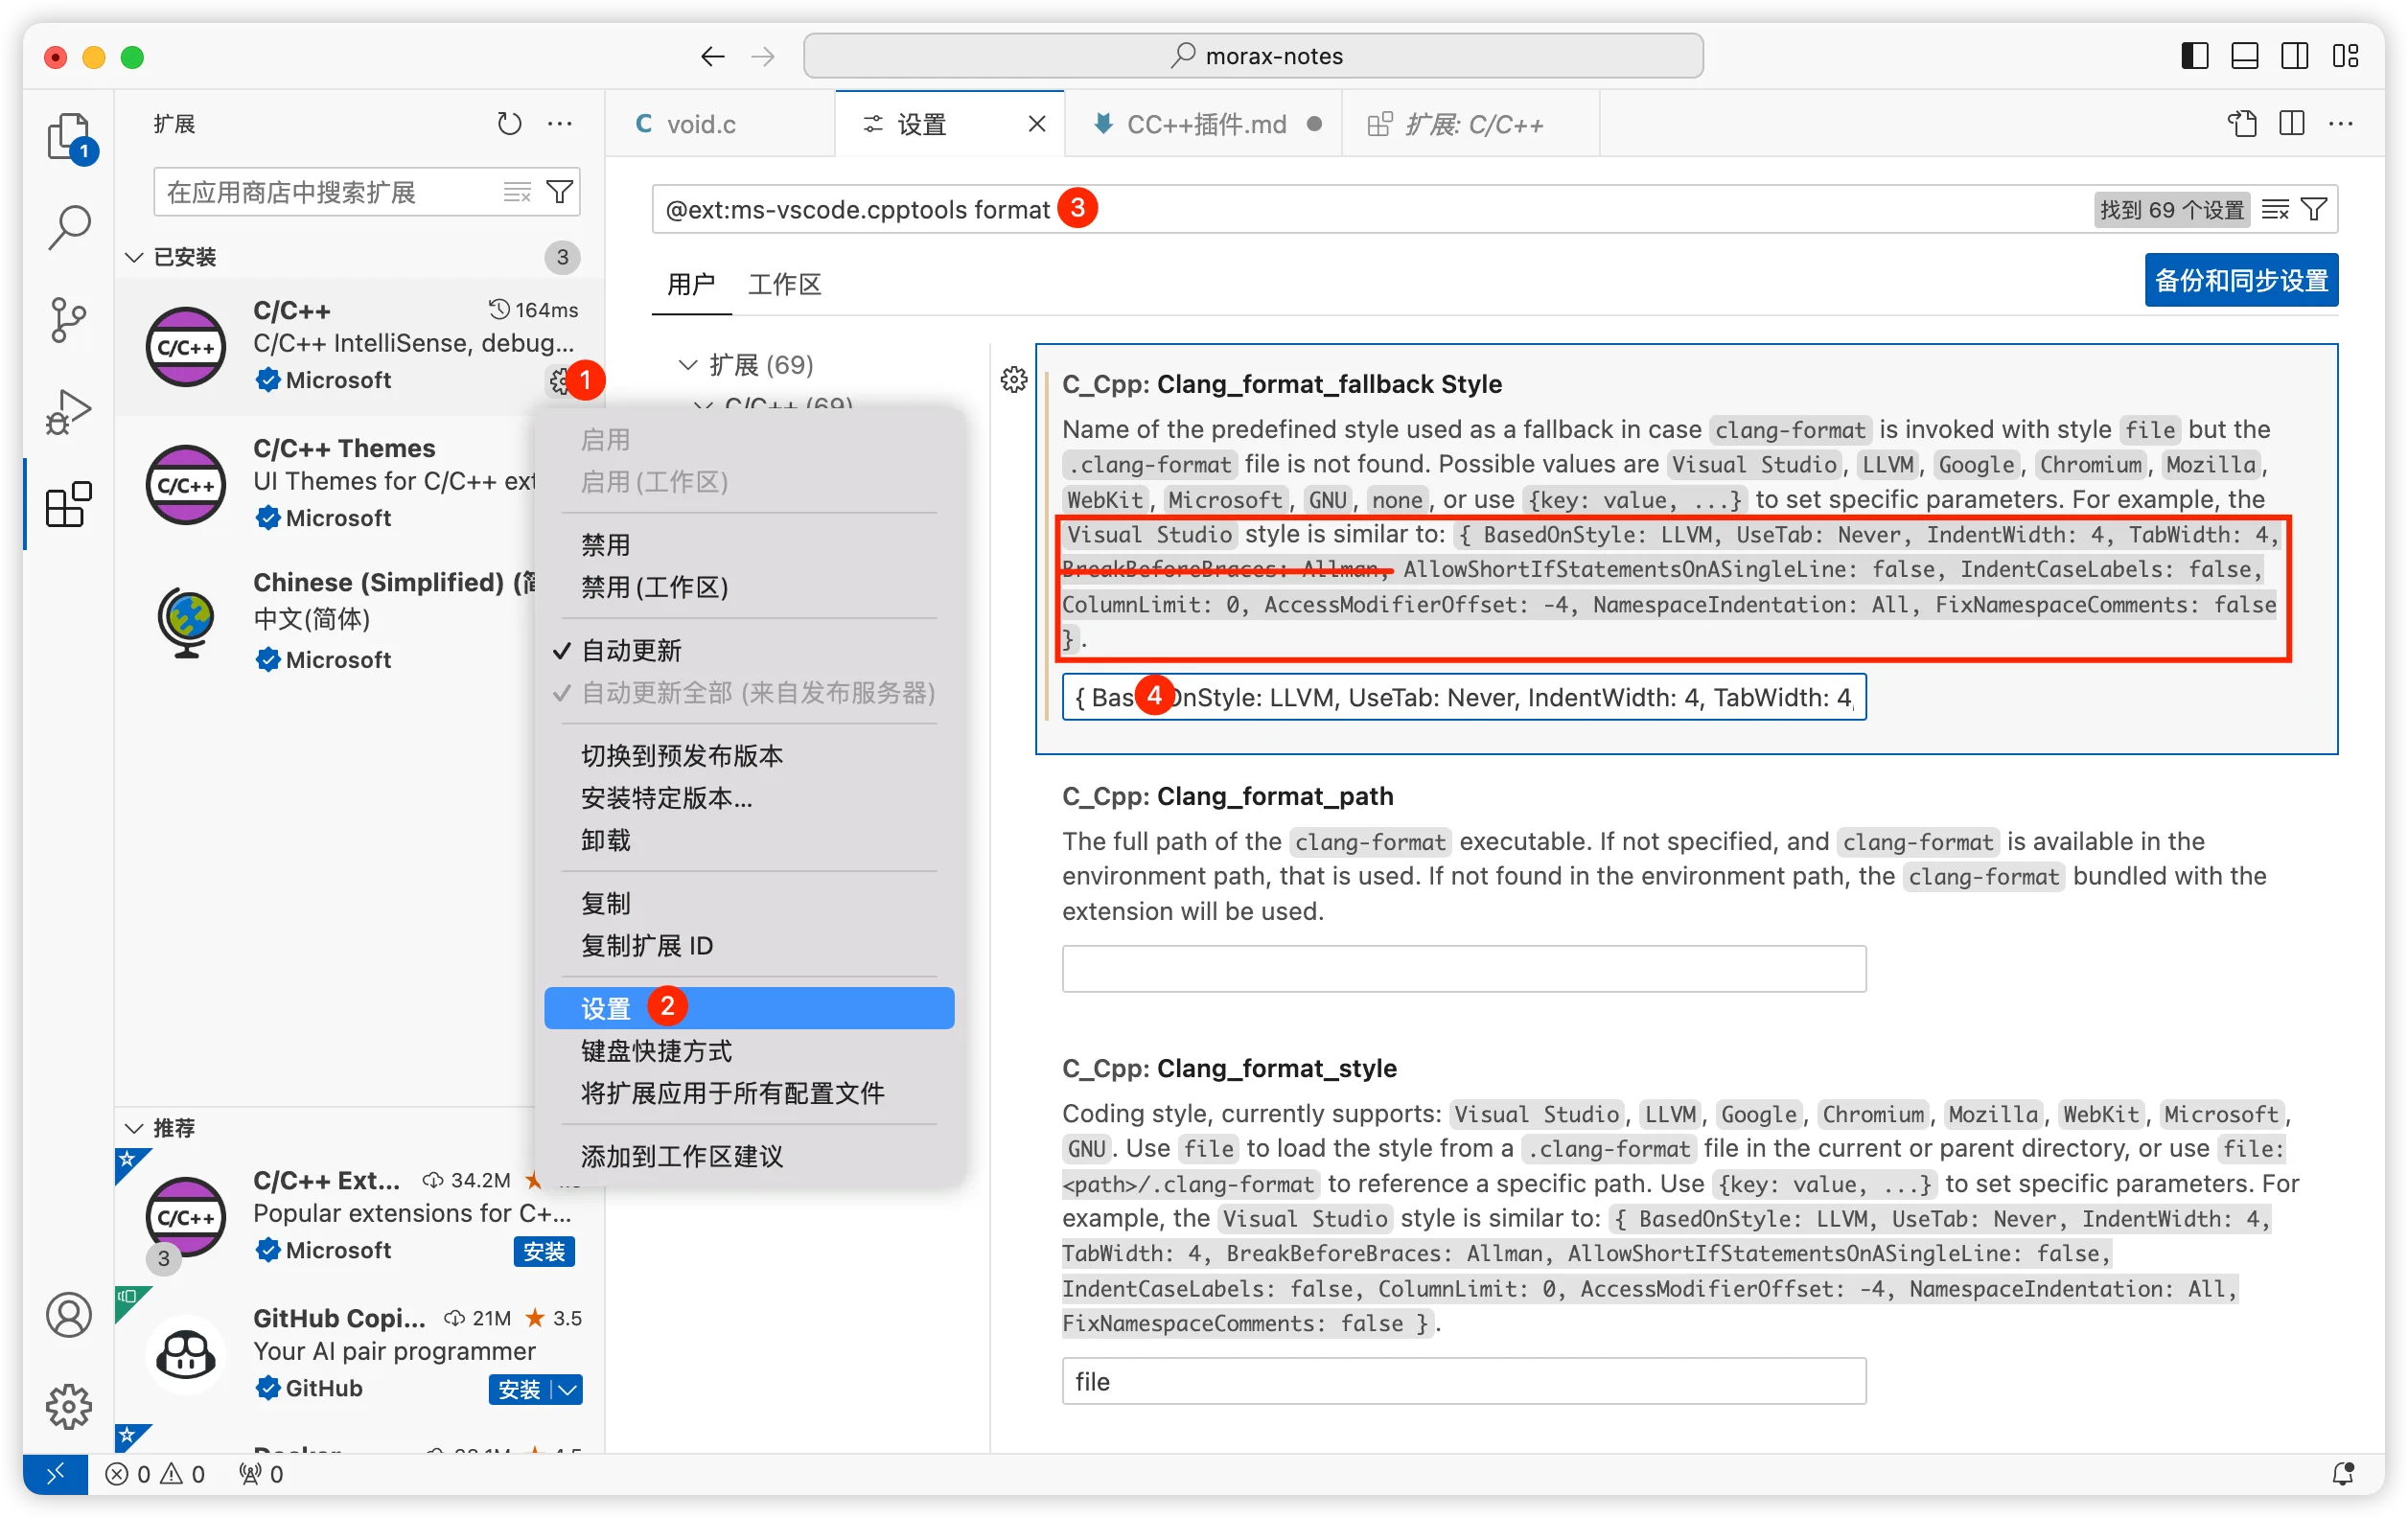Install C/C++ Extension Pack

click(544, 1252)
